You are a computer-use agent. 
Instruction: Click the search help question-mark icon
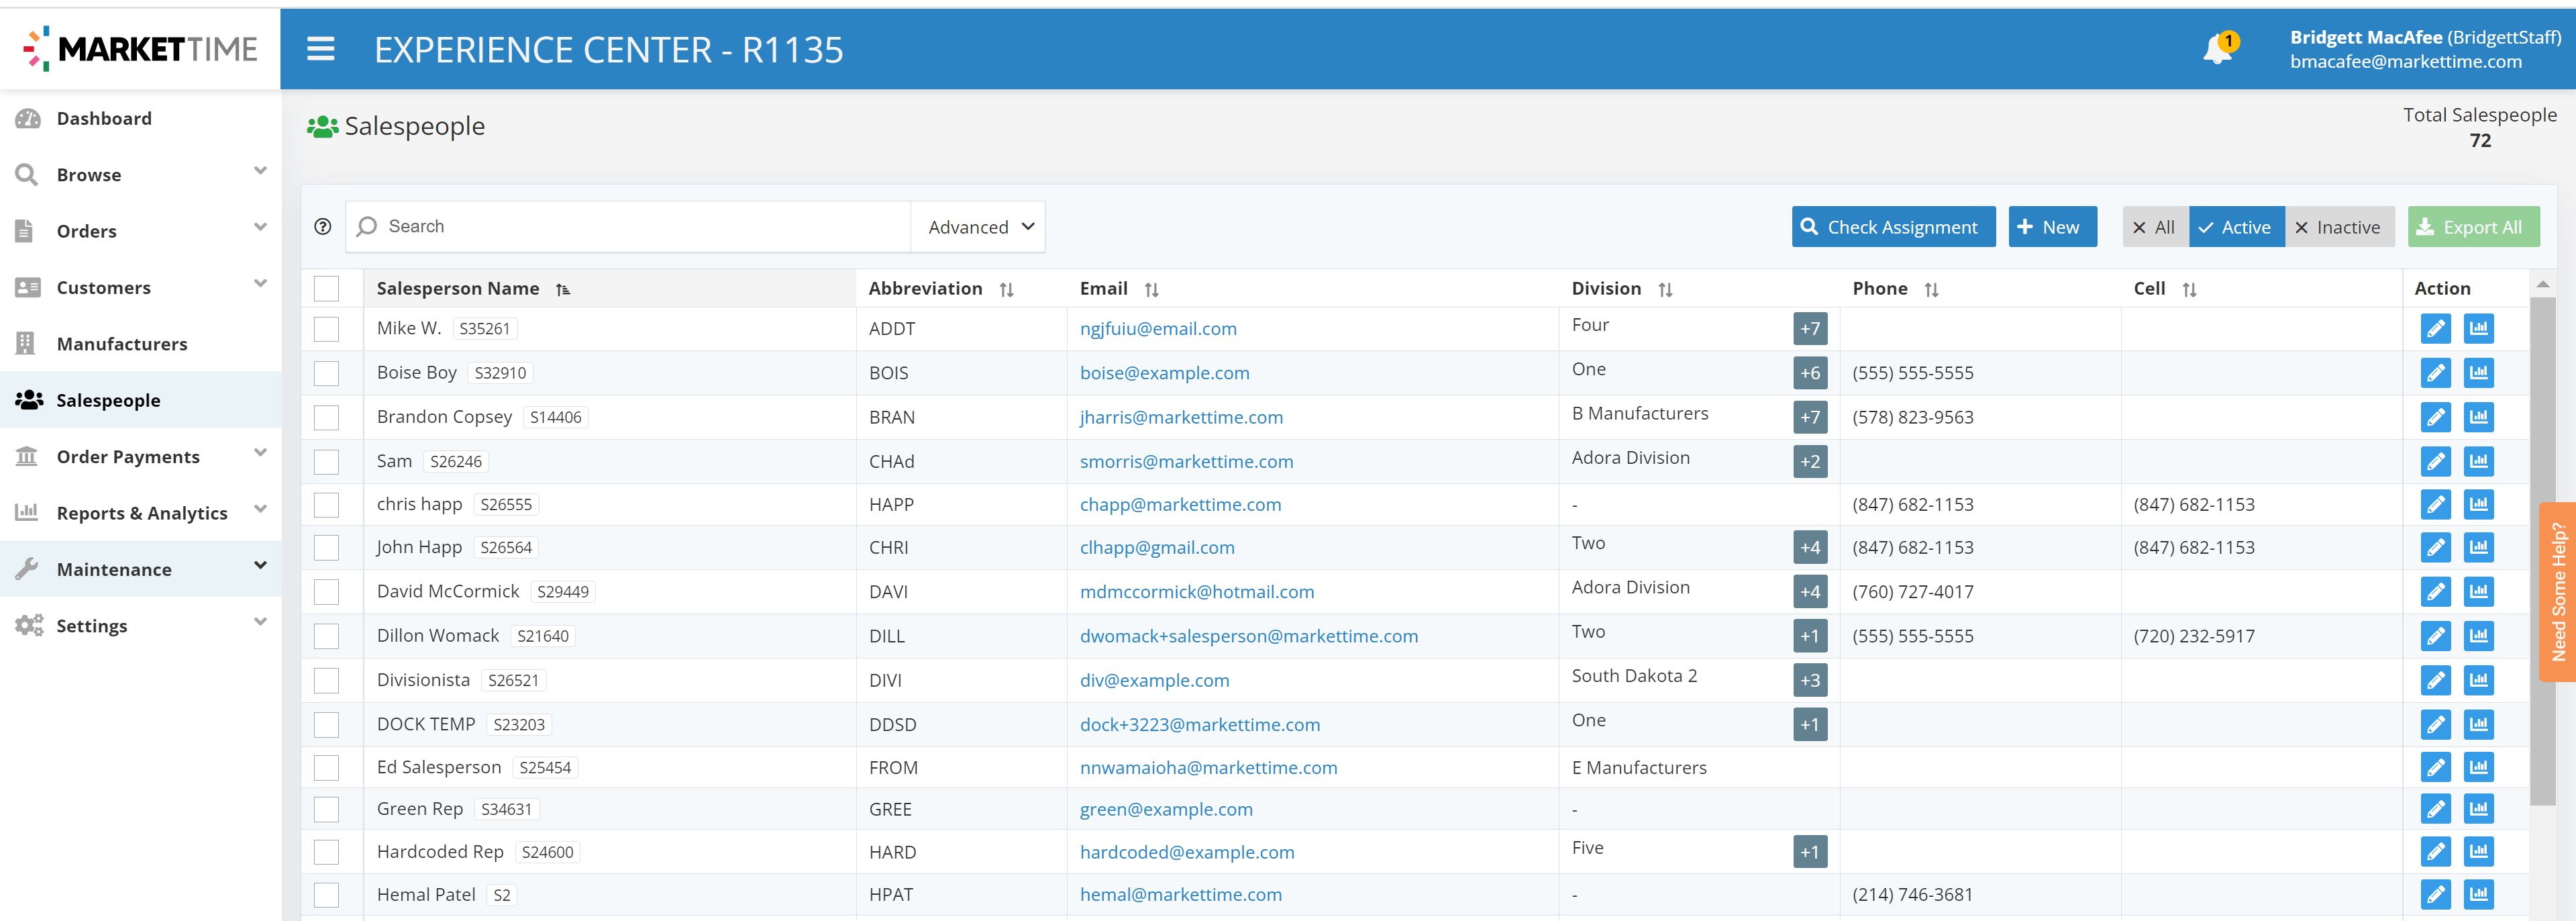click(322, 226)
